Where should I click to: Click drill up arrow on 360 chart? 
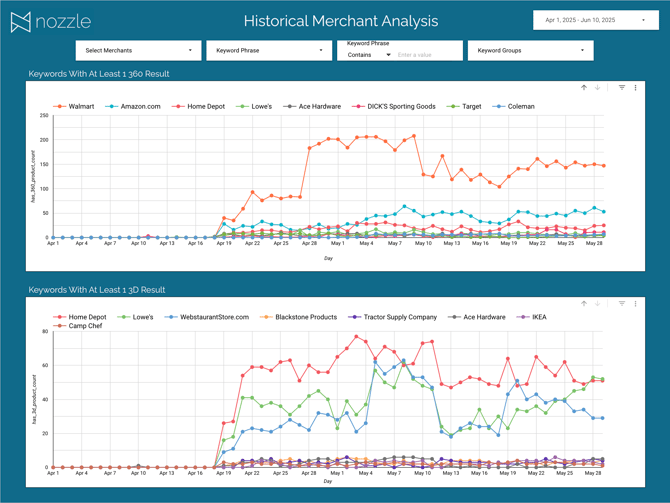[x=584, y=88]
